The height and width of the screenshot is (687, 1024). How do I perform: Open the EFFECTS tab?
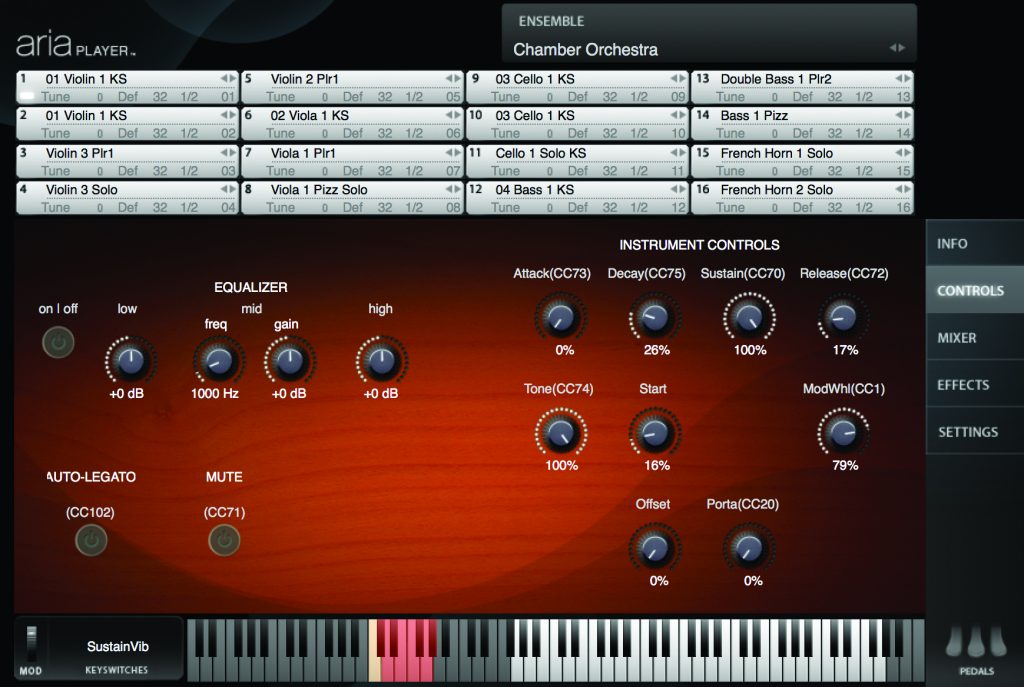coord(974,385)
